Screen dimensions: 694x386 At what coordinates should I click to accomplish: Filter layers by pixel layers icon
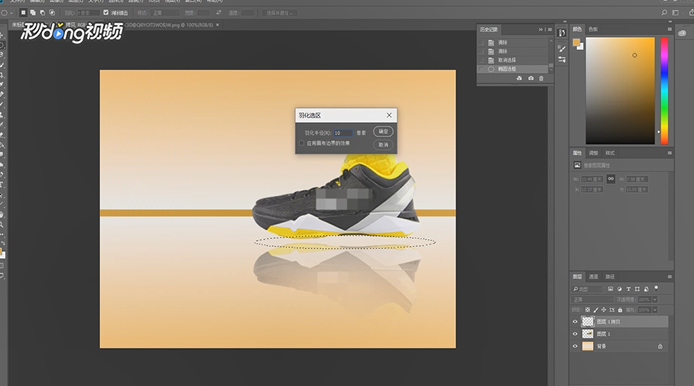point(610,289)
